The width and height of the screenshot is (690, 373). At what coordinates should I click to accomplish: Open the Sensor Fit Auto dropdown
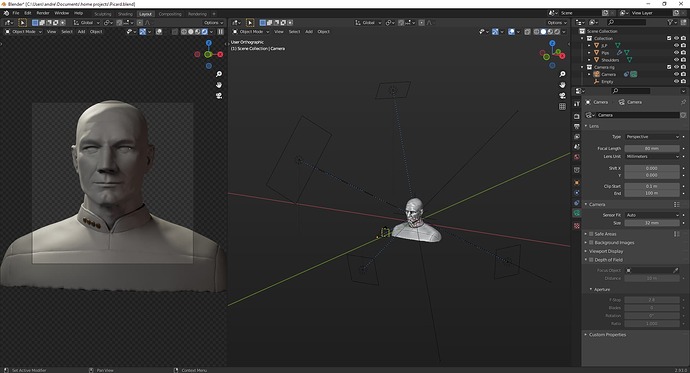point(652,215)
